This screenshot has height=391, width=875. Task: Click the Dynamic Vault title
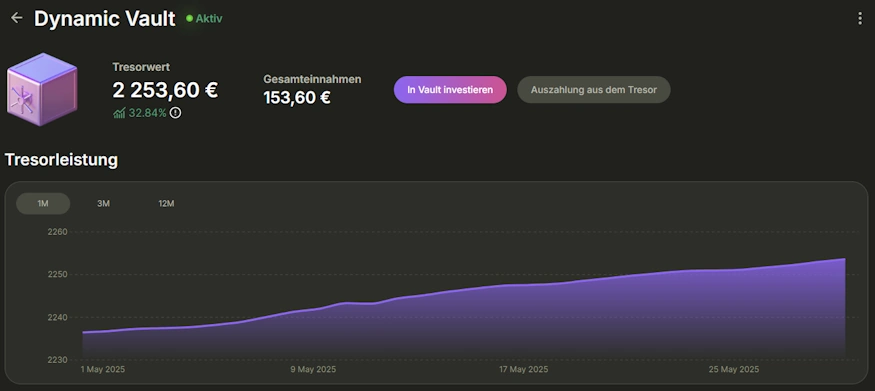(104, 18)
